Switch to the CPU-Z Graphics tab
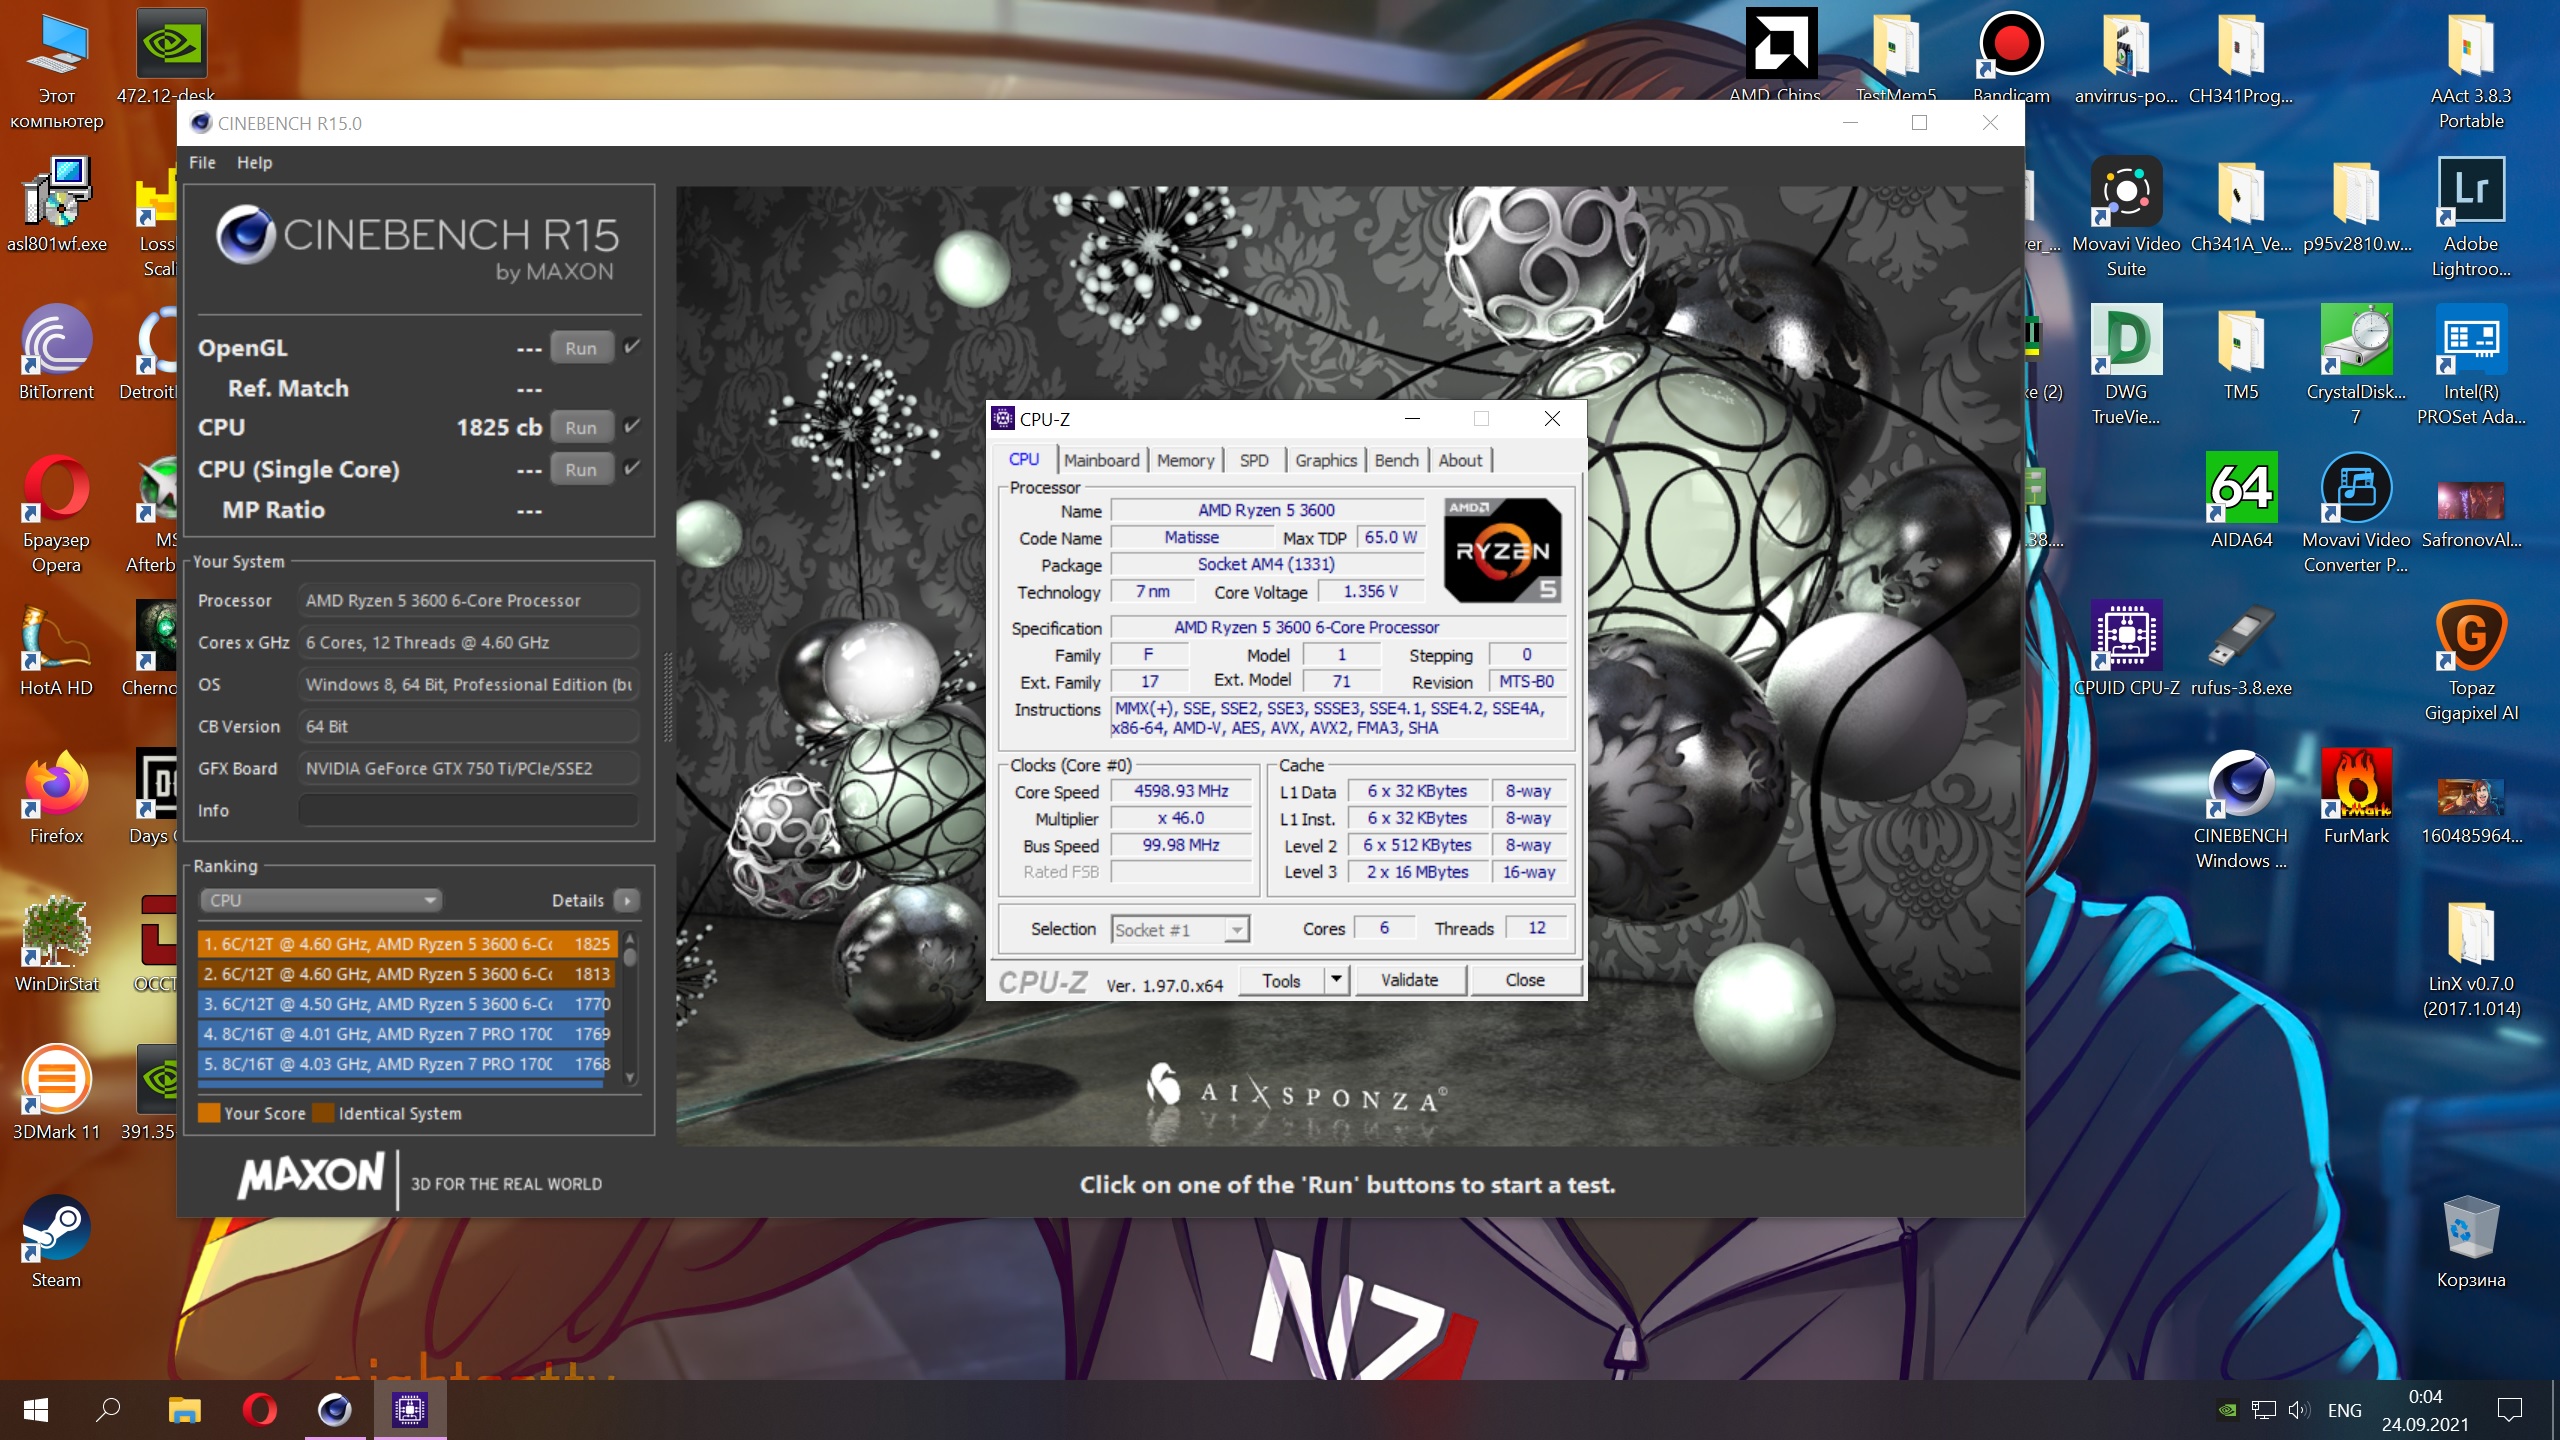The height and width of the screenshot is (1440, 2560). 1326,460
